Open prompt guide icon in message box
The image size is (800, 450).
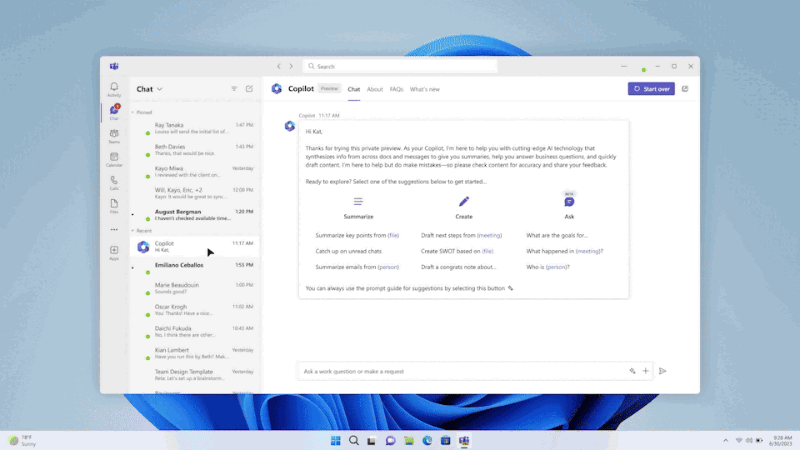(632, 371)
